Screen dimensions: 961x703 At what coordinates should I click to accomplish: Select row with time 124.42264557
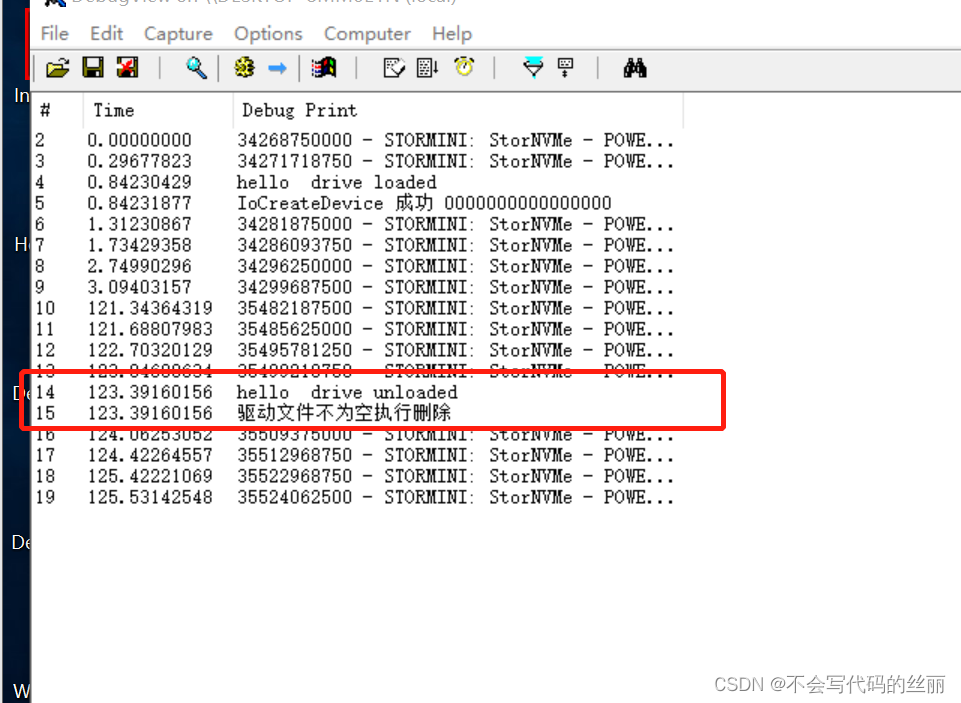pyautogui.click(x=357, y=455)
